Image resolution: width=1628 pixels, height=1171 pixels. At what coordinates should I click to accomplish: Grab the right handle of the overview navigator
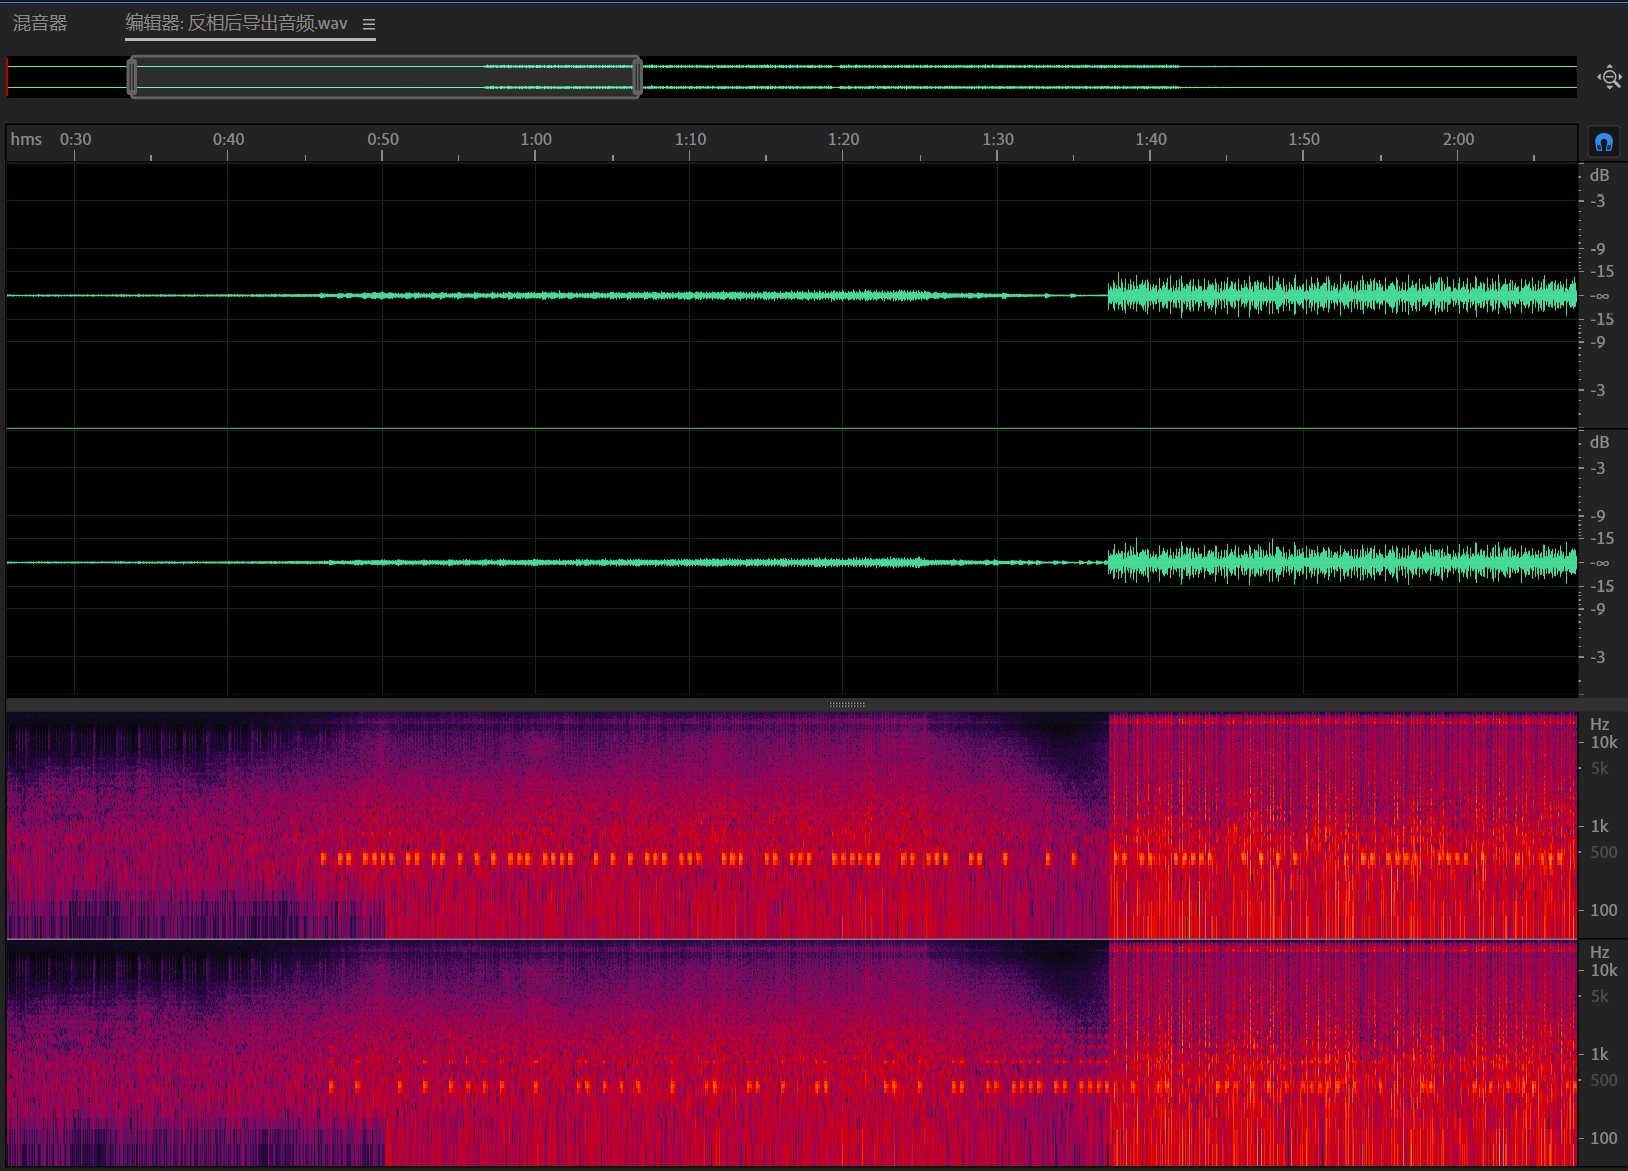tap(637, 77)
